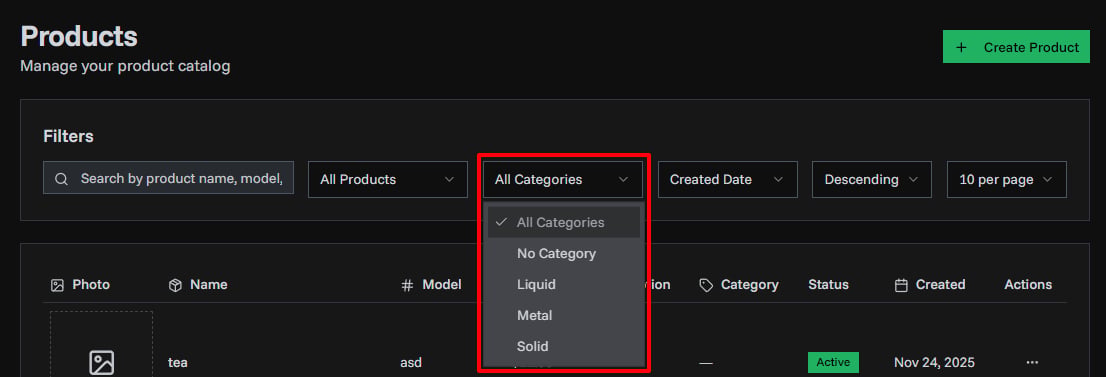This screenshot has height=377, width=1106.
Task: Click the chevron in Descending dropdown
Action: 913,179
